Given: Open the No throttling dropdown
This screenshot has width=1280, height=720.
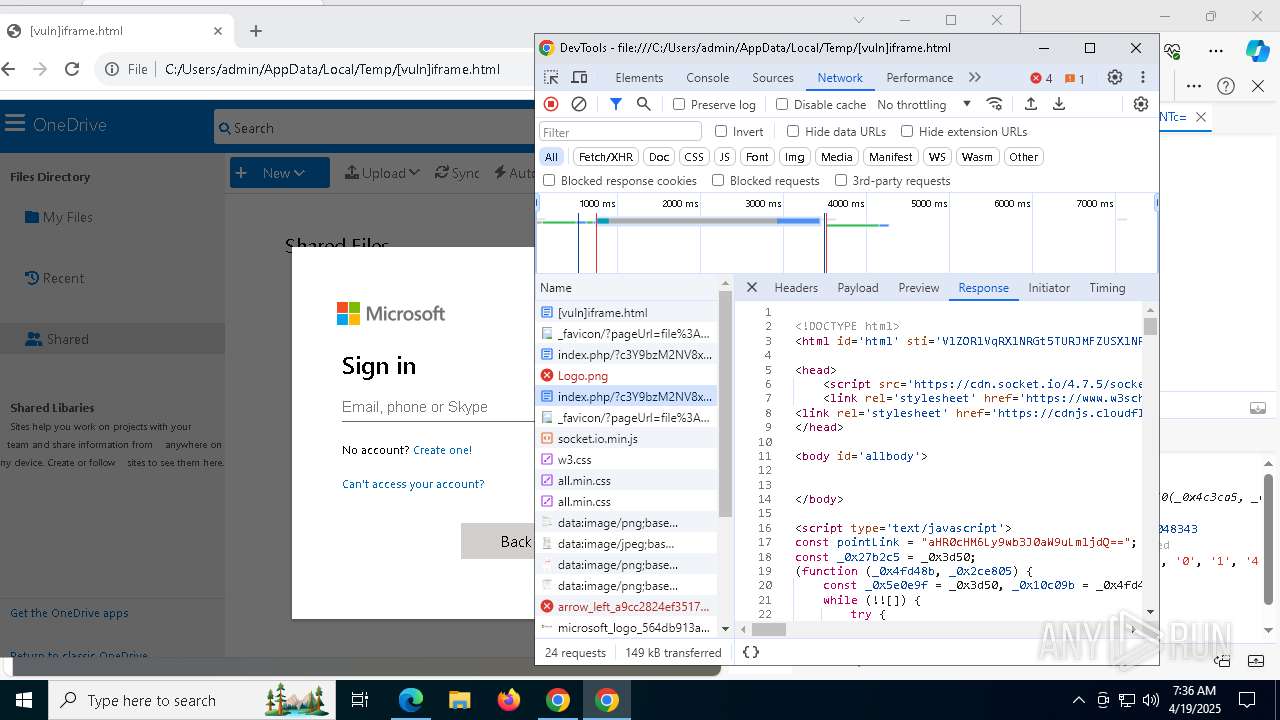Looking at the screenshot, I should 923,104.
